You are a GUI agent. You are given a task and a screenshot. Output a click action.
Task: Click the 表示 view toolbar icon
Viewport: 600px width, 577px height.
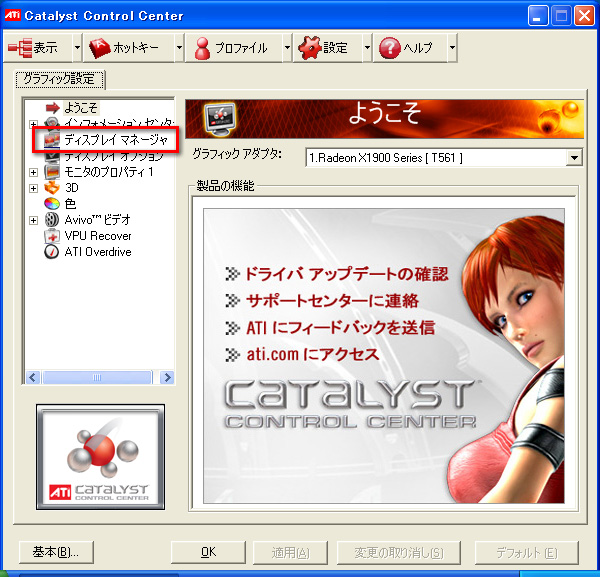(x=20, y=48)
